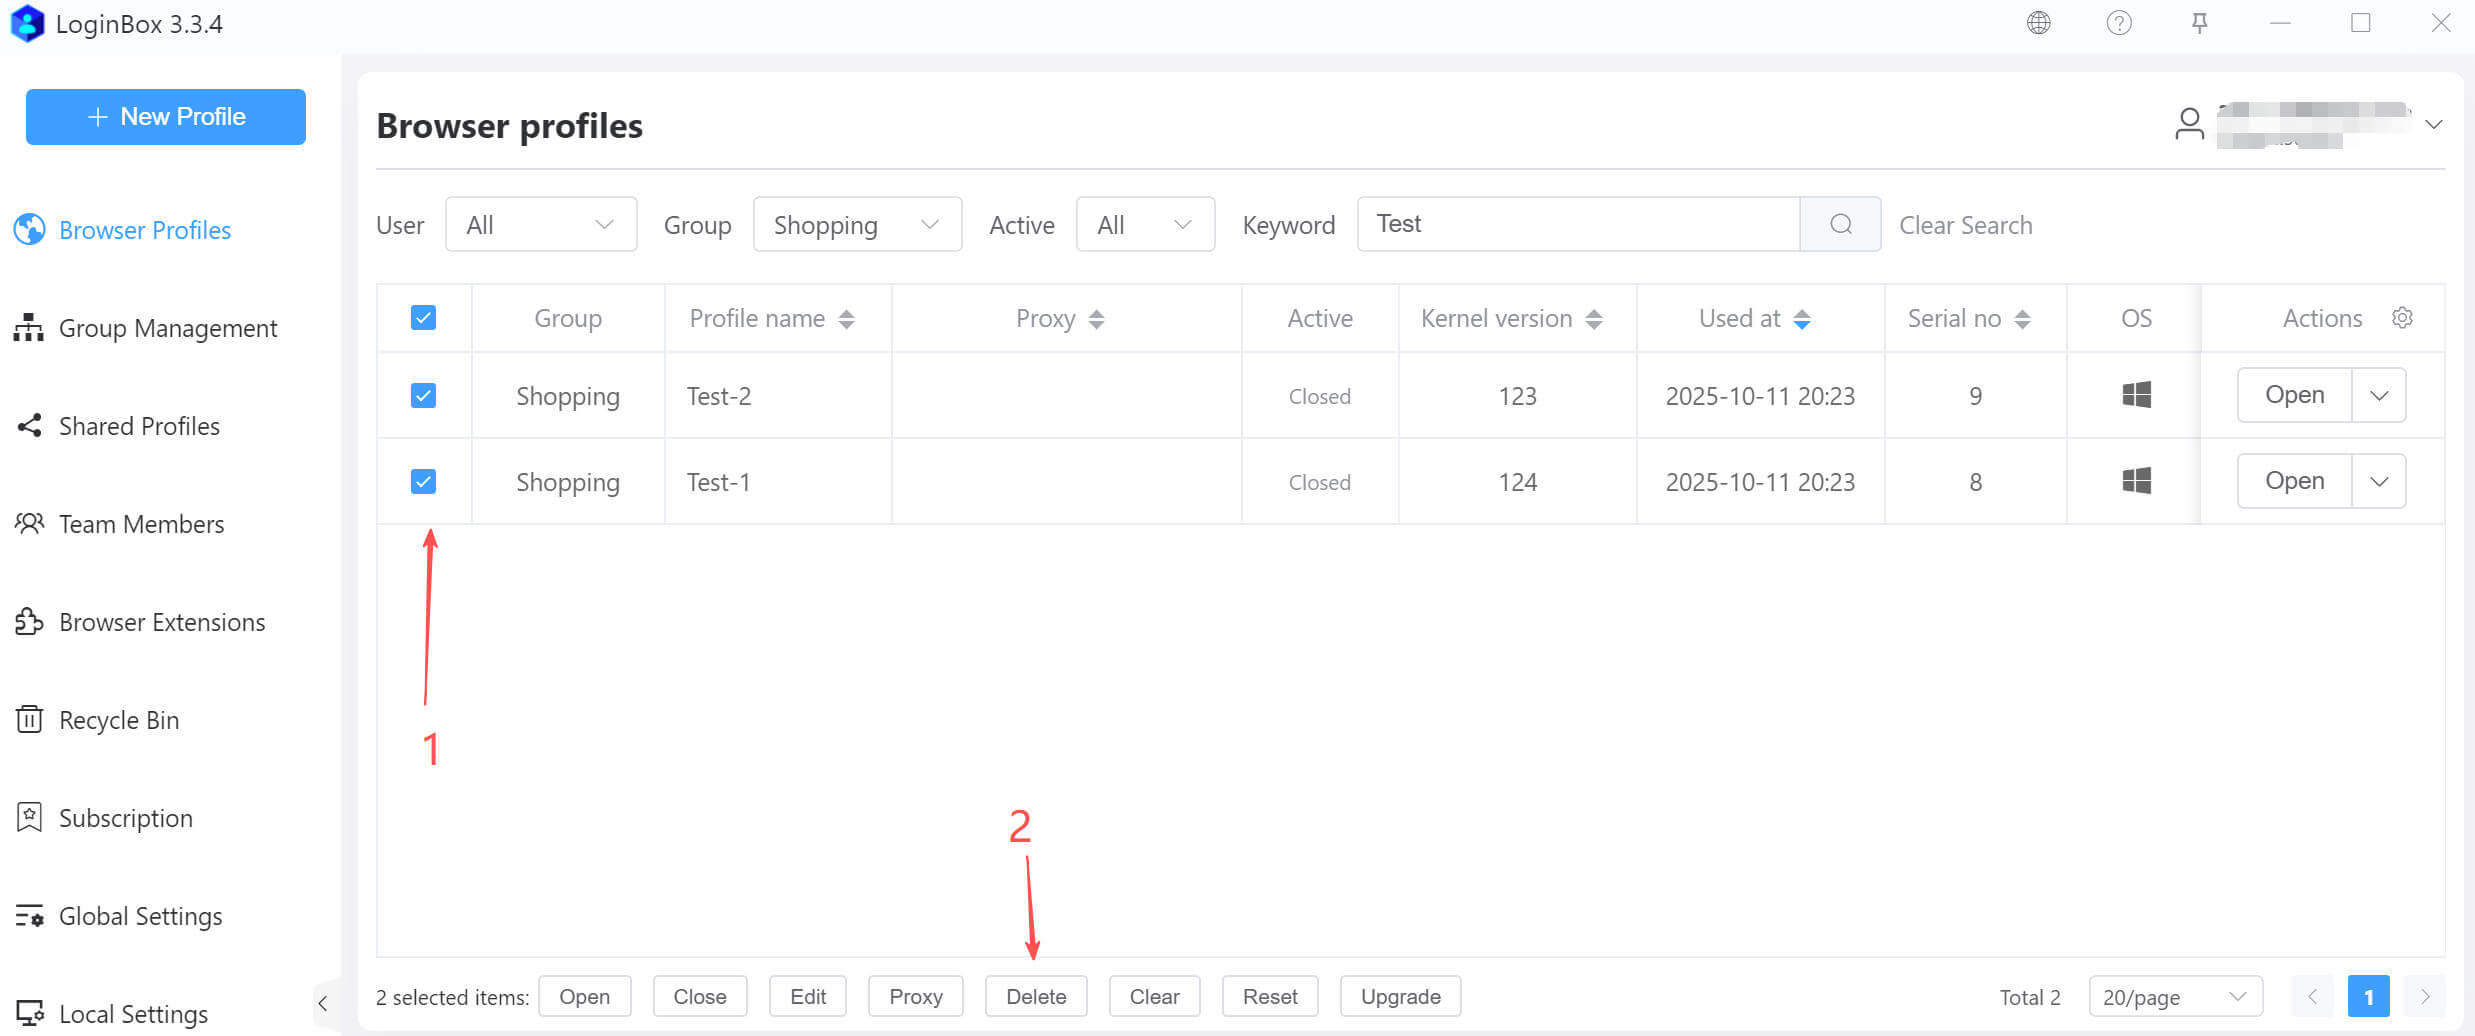Click the Clear Search link
Viewport: 2475px width, 1036px height.
click(x=1965, y=225)
